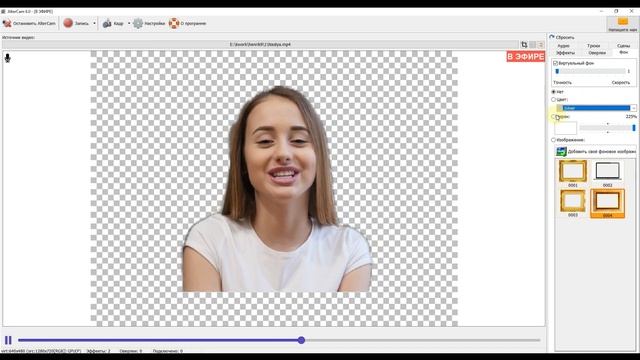Pause the video playback
This screenshot has height=360, width=640.
[8, 340]
